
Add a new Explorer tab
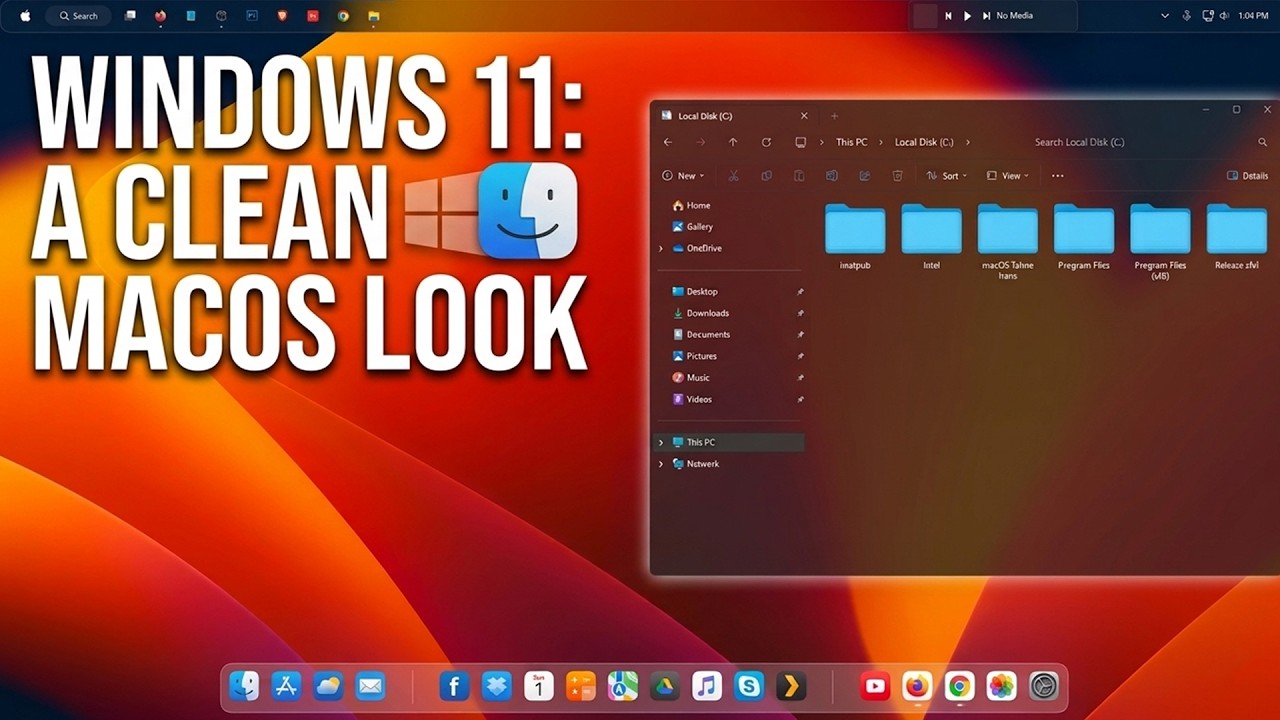pos(834,116)
